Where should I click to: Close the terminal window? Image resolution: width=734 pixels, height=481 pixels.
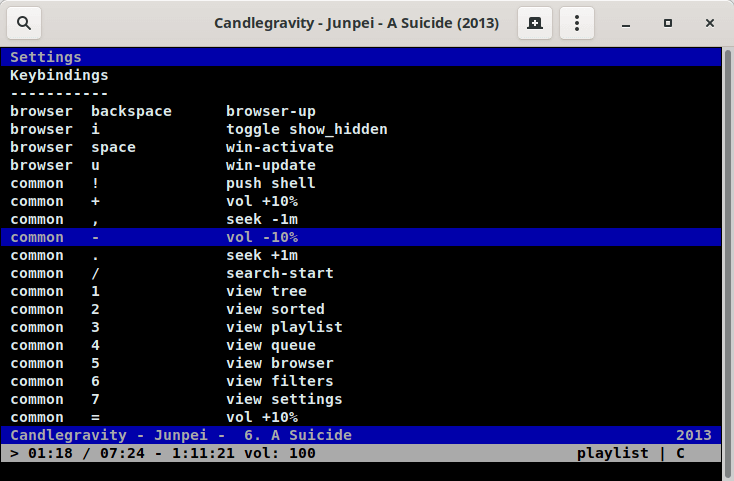point(710,23)
